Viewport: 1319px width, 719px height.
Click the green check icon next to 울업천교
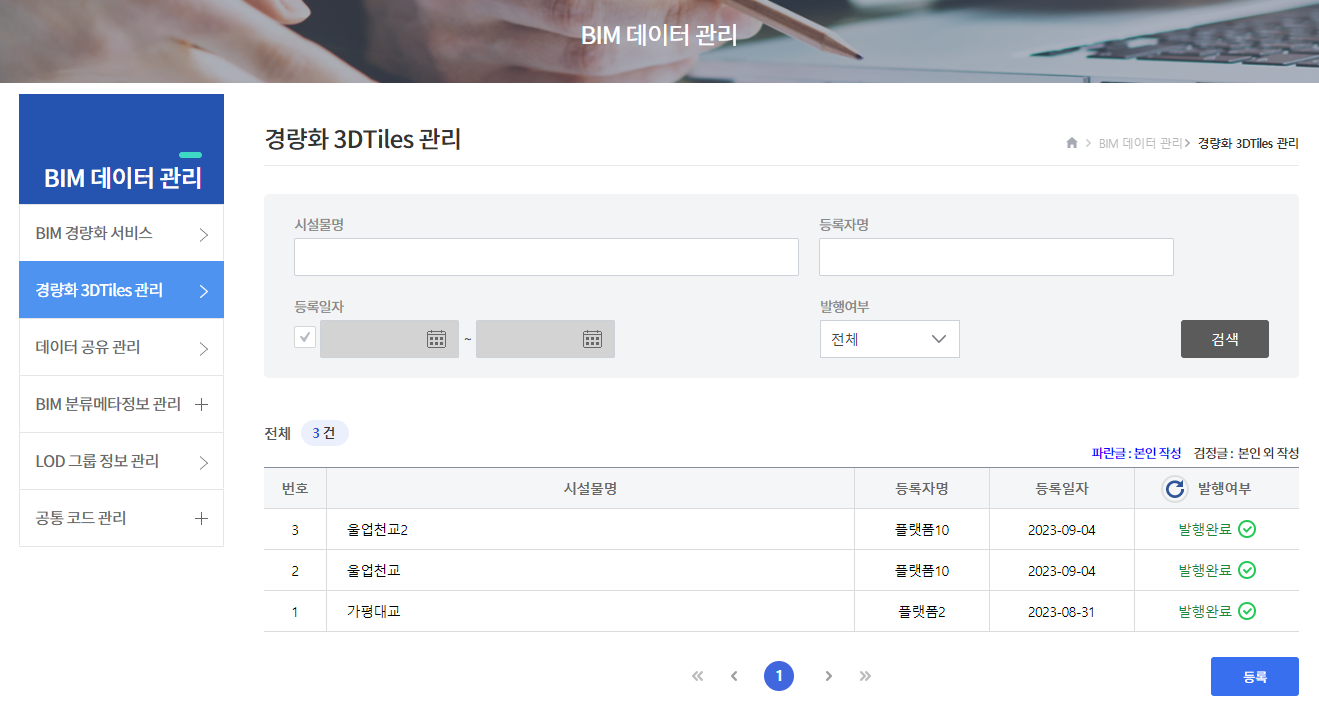[x=1247, y=569]
